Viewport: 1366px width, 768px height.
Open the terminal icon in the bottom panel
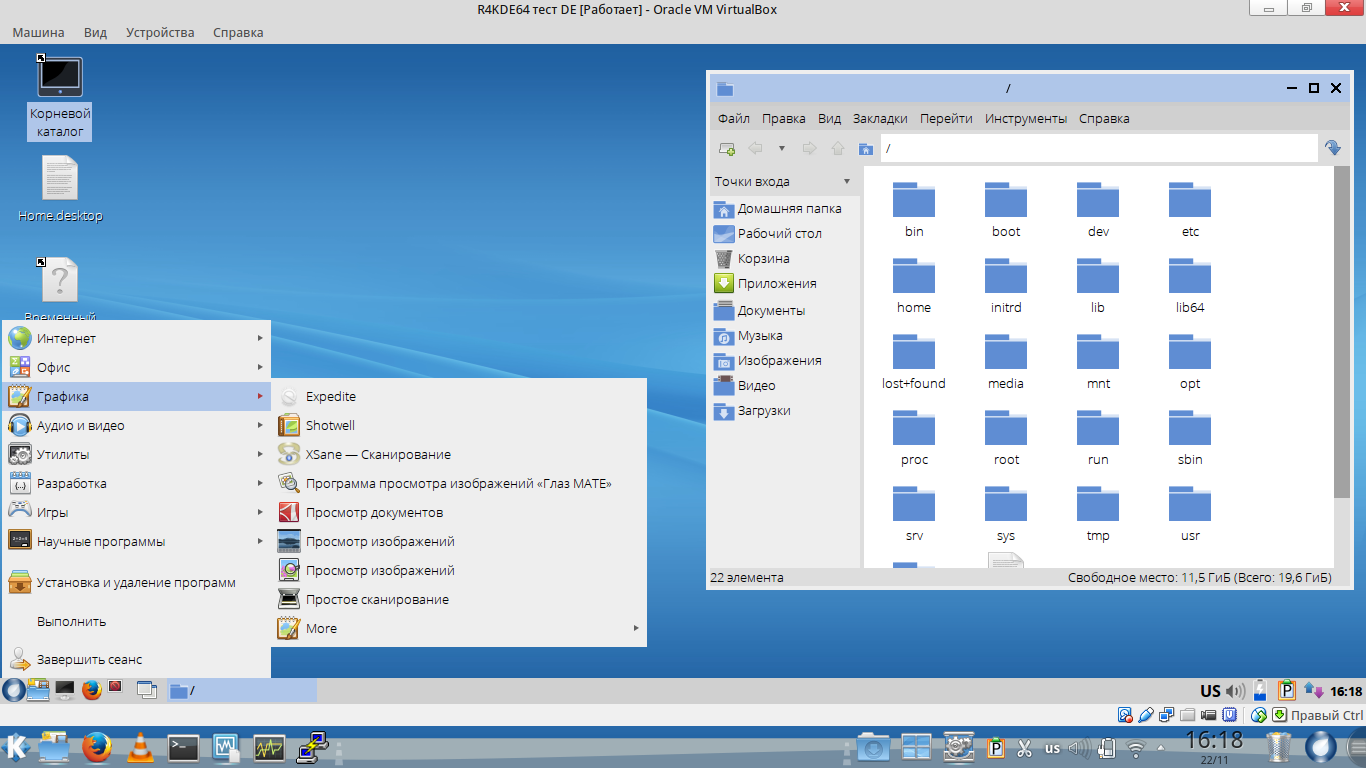(184, 747)
